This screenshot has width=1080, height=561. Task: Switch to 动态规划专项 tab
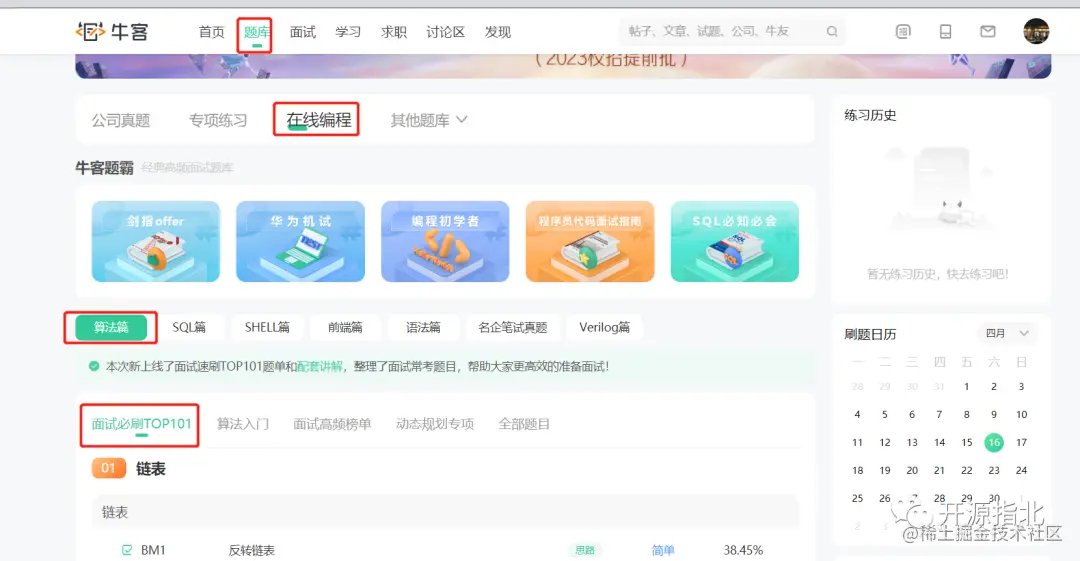click(x=435, y=424)
